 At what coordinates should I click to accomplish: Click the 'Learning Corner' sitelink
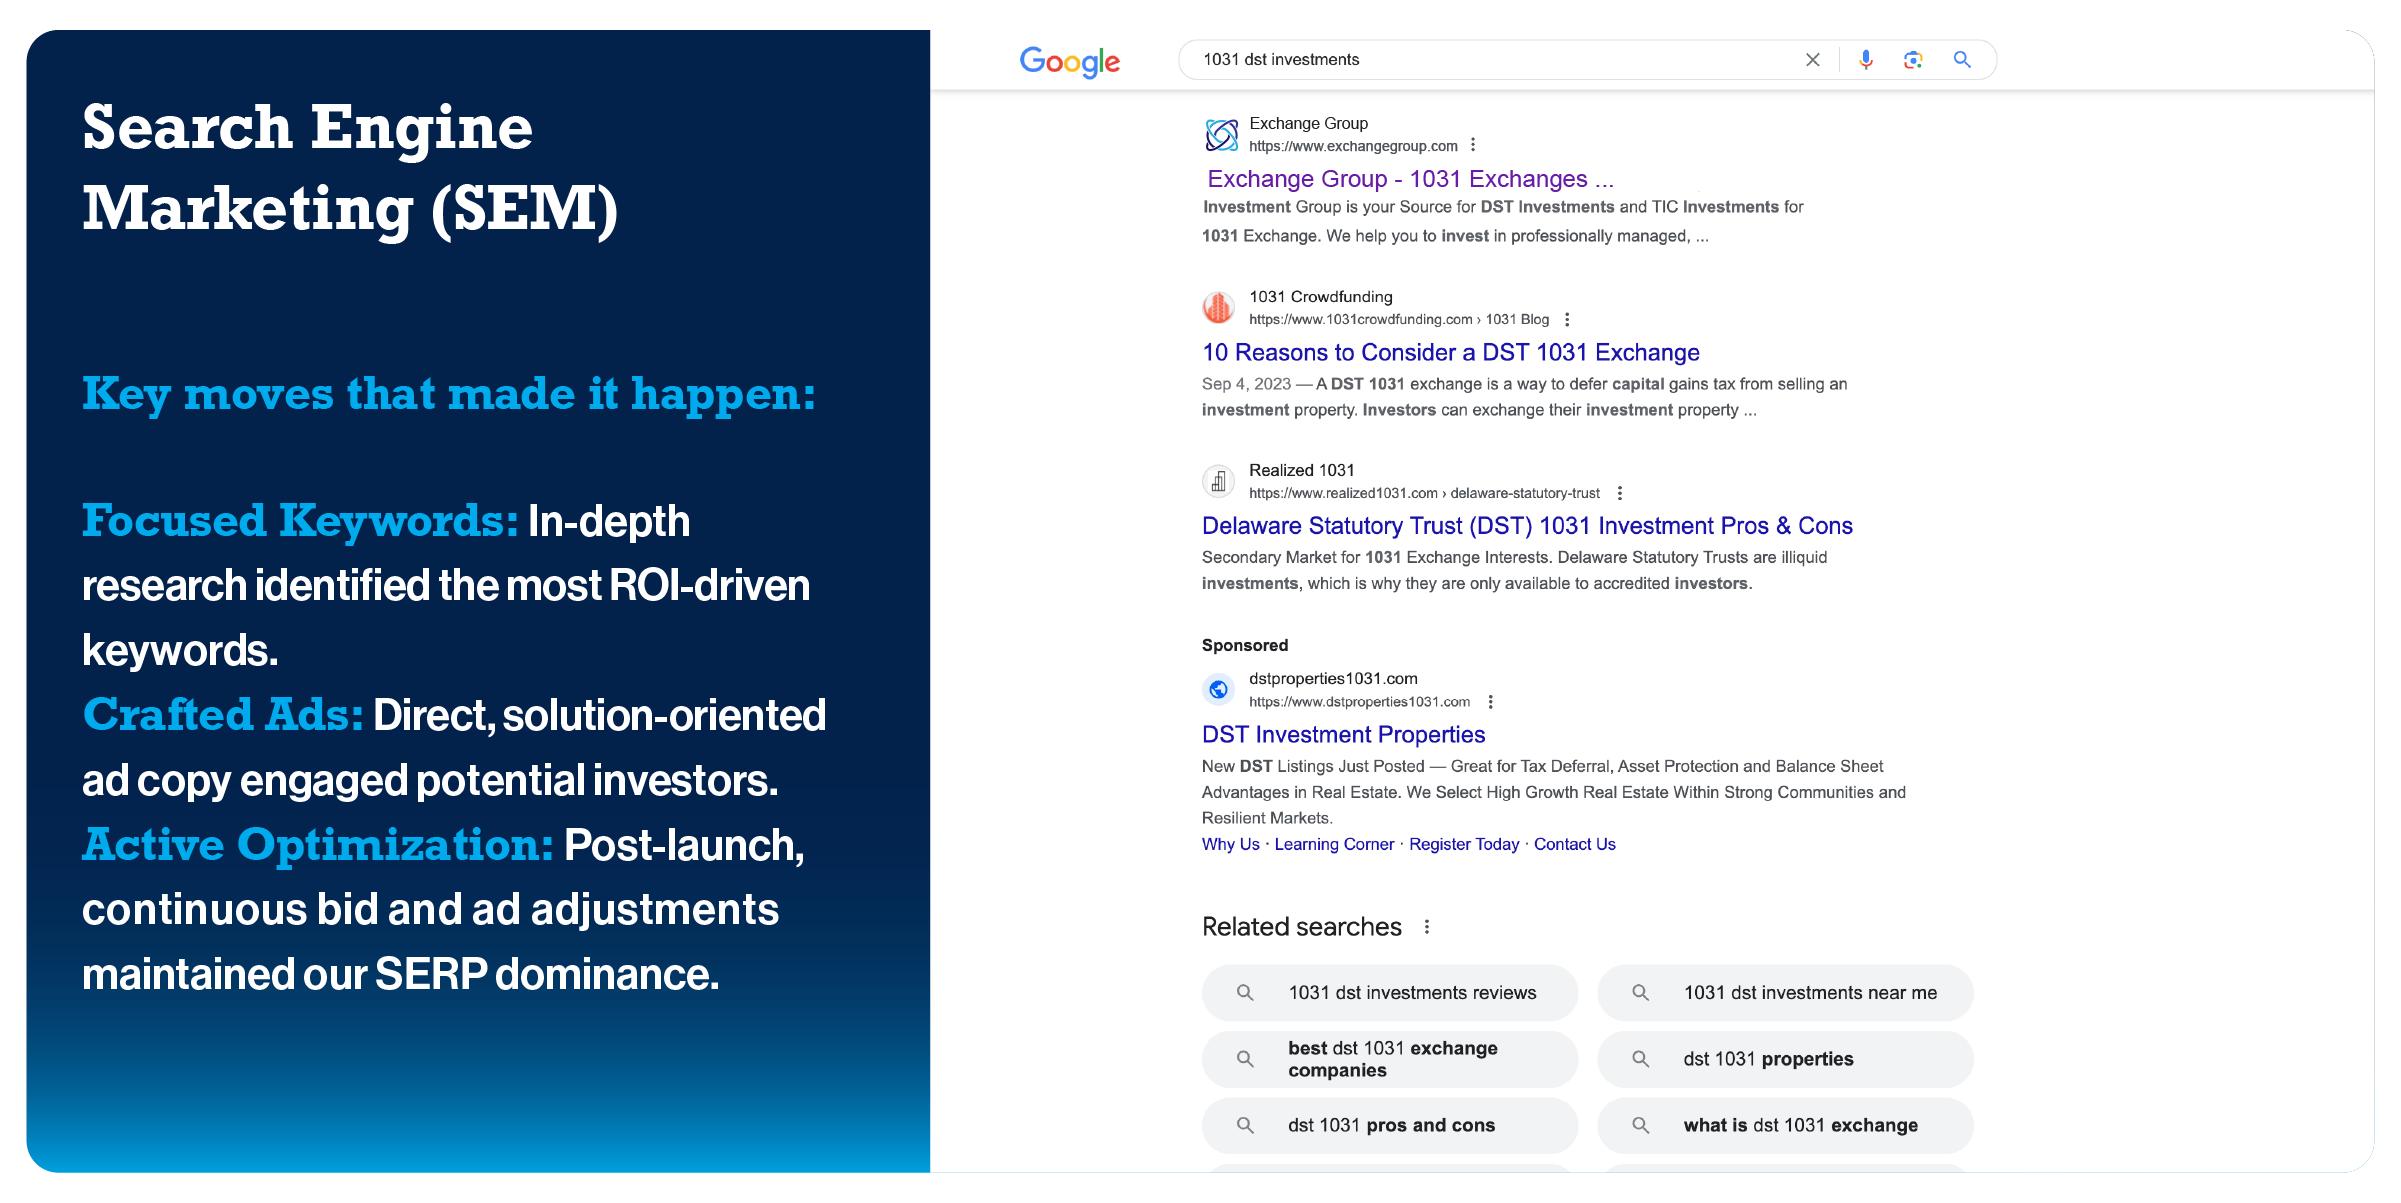pyautogui.click(x=1334, y=844)
